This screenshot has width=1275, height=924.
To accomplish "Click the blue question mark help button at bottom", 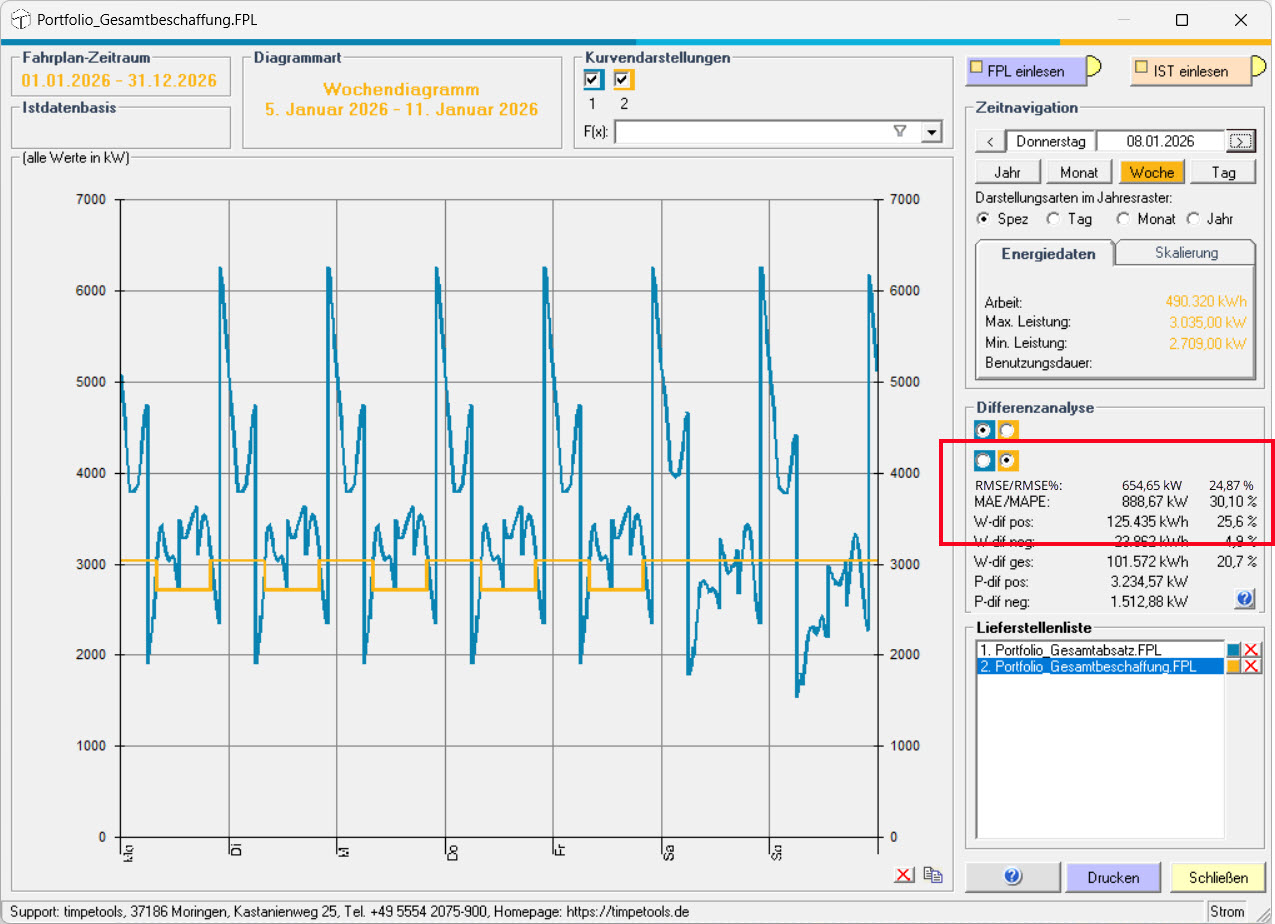I will point(1012,877).
